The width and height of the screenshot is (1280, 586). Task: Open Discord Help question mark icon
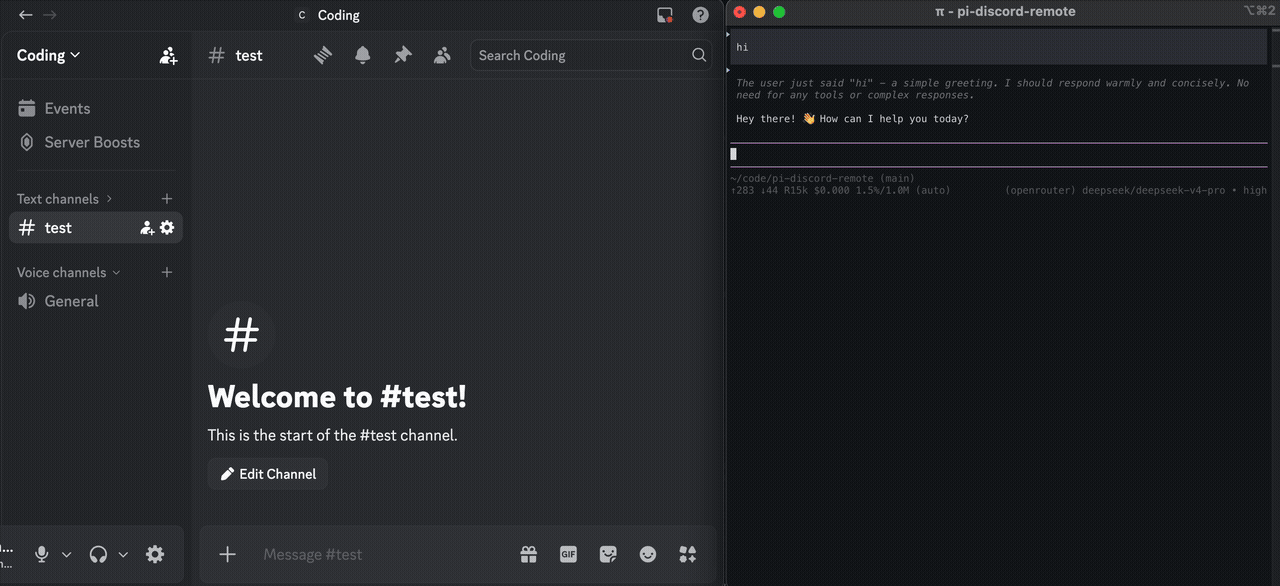[x=700, y=15]
